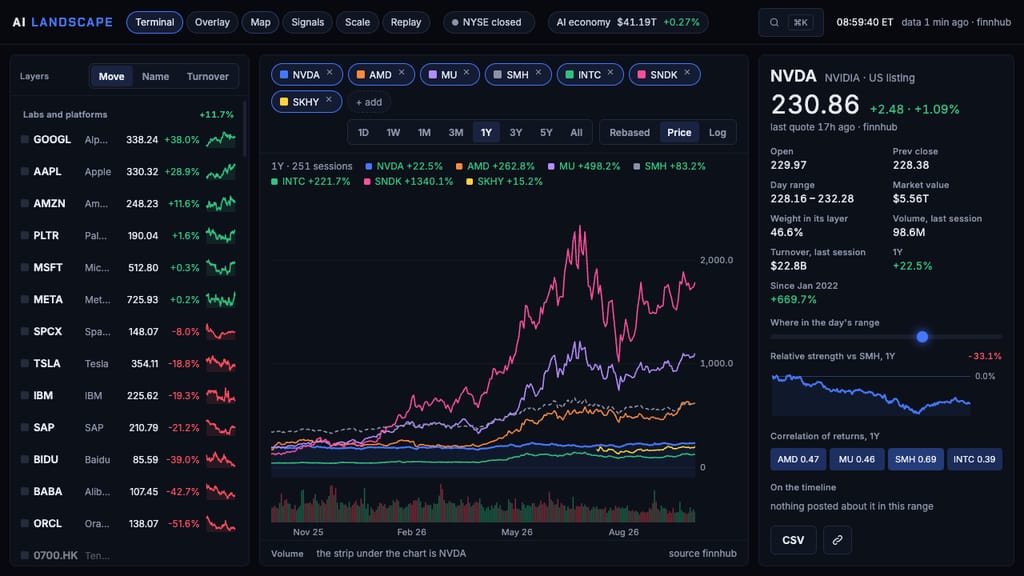Select the SPCX row ticker
1024x576 pixels.
click(48, 331)
